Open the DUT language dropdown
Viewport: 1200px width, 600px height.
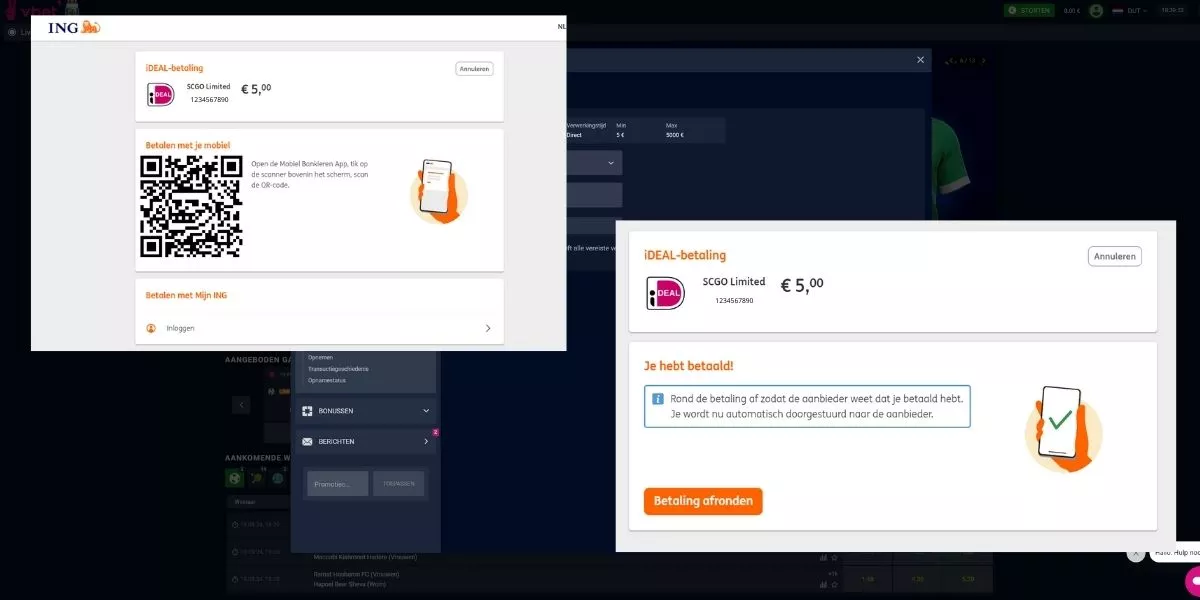click(x=1130, y=10)
